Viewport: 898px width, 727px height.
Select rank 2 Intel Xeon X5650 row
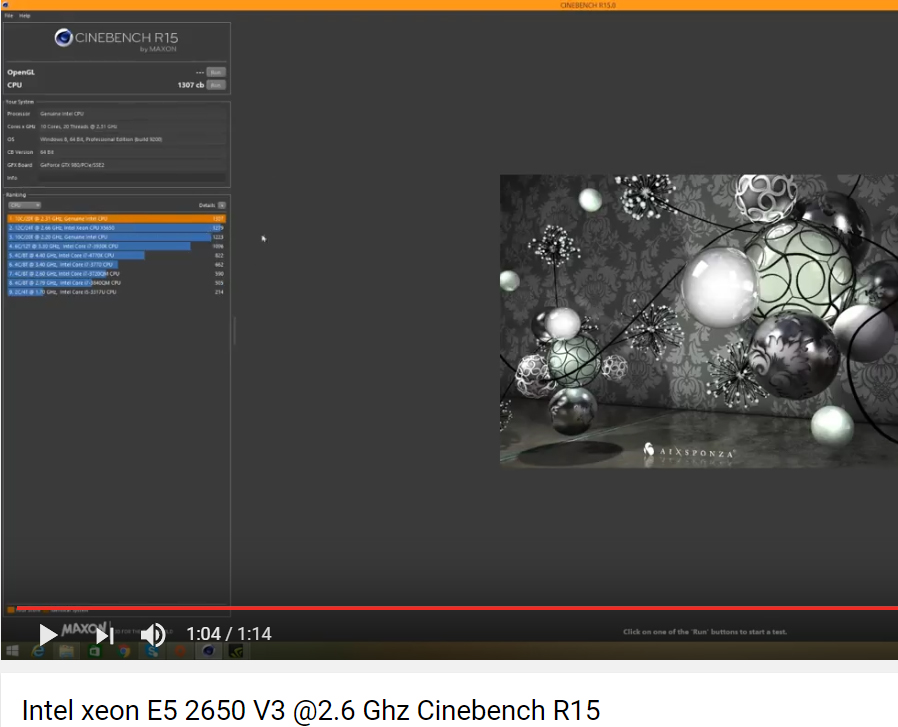(x=116, y=227)
